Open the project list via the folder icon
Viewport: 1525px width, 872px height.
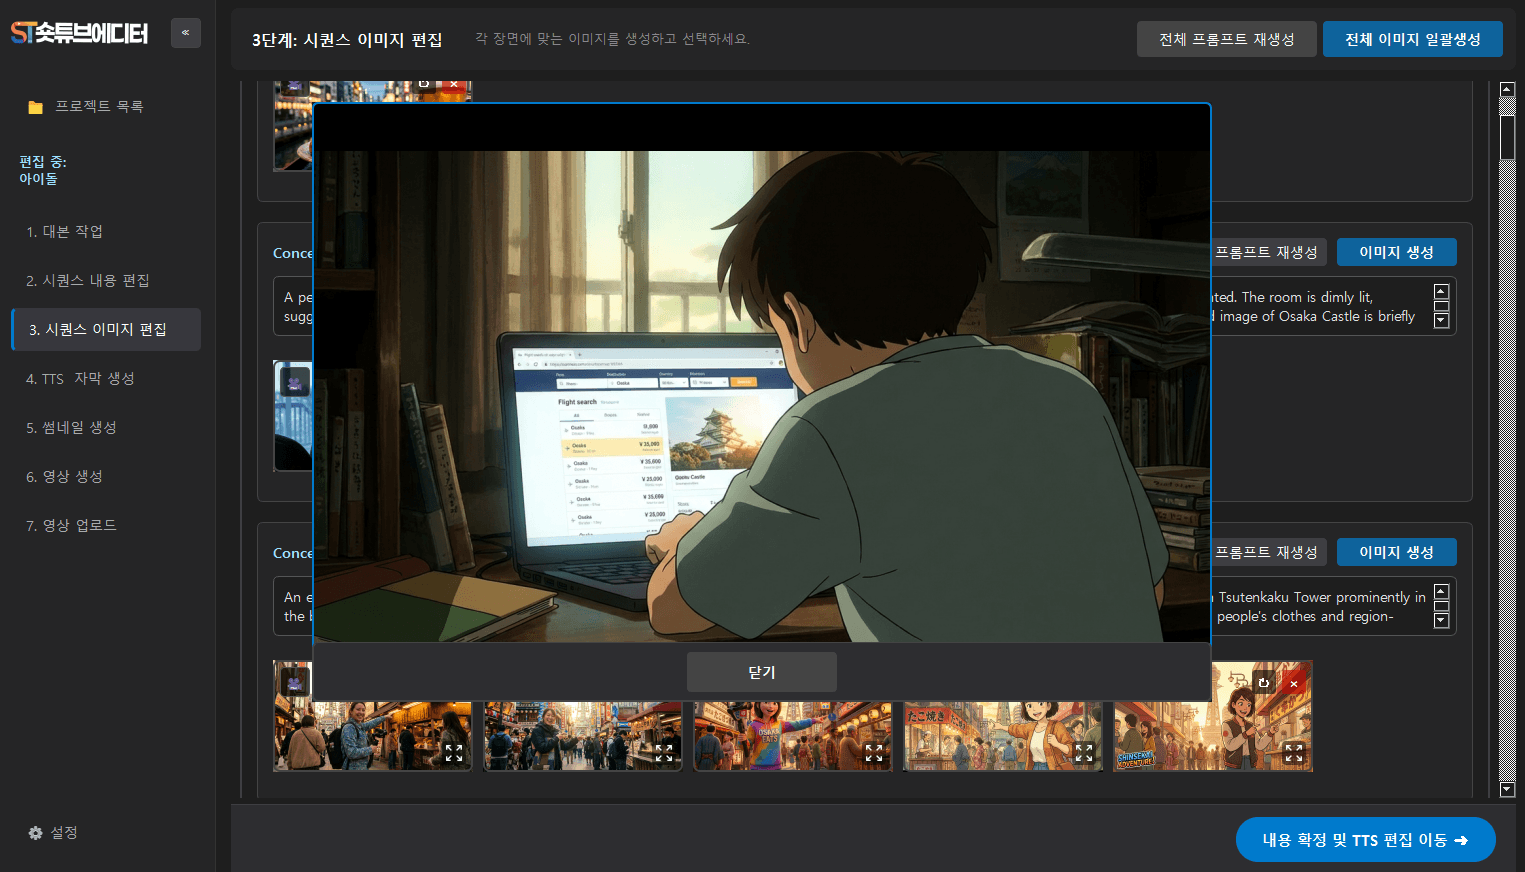36,107
